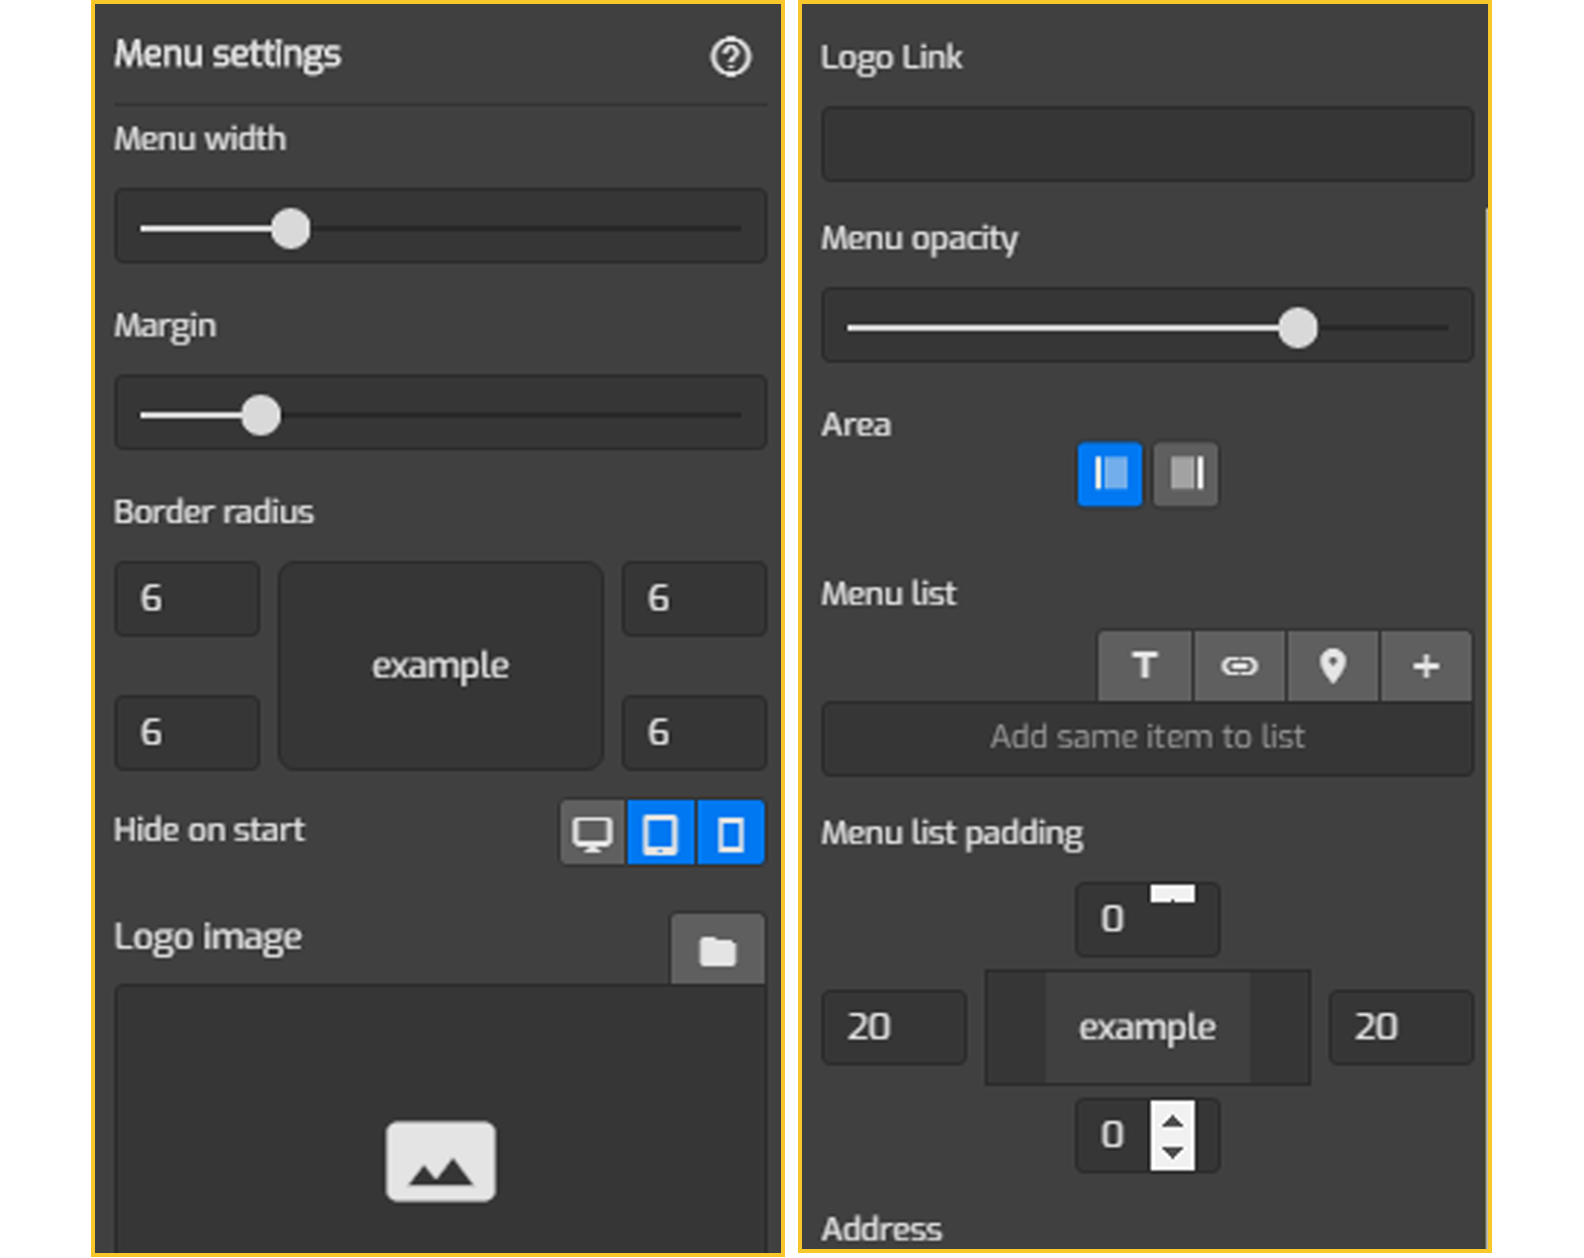
Task: Click the 'Logo image' label
Action: (x=207, y=938)
